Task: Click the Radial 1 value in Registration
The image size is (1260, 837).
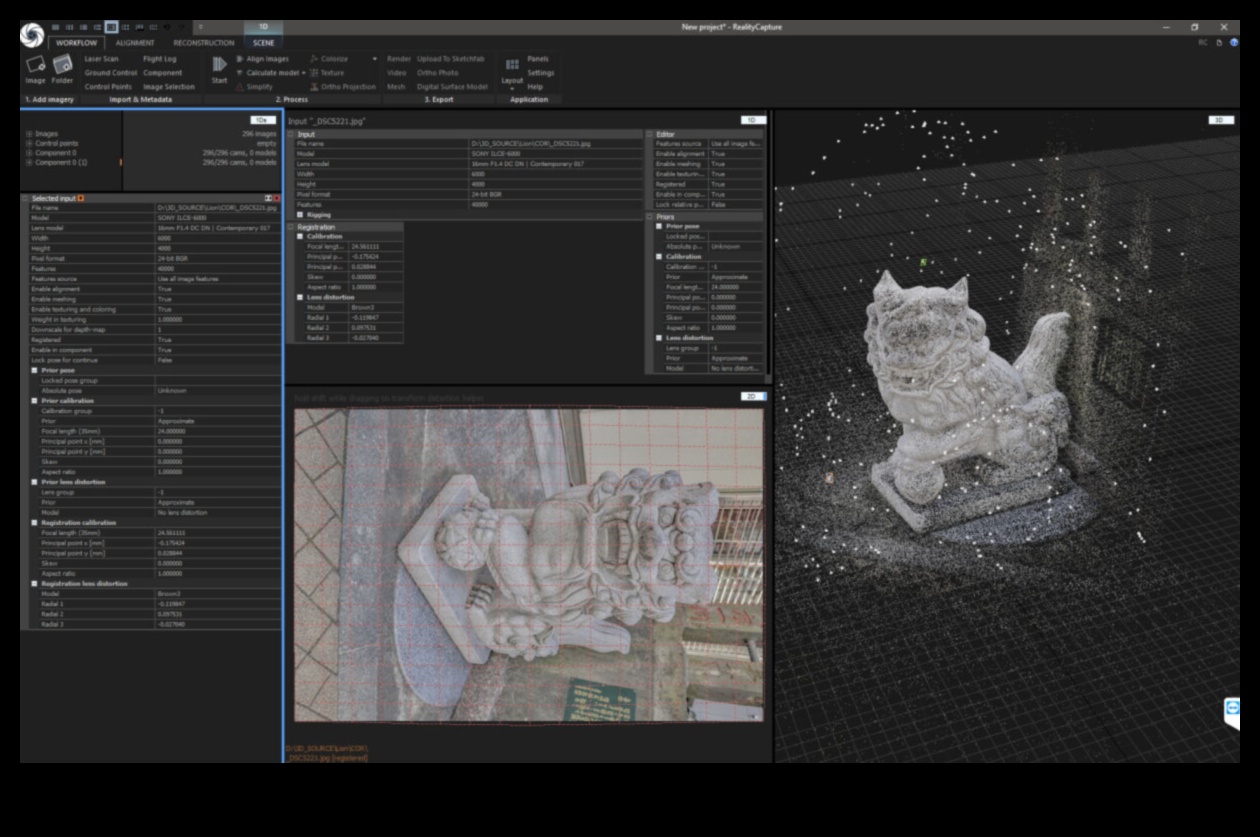Action: tap(377, 317)
